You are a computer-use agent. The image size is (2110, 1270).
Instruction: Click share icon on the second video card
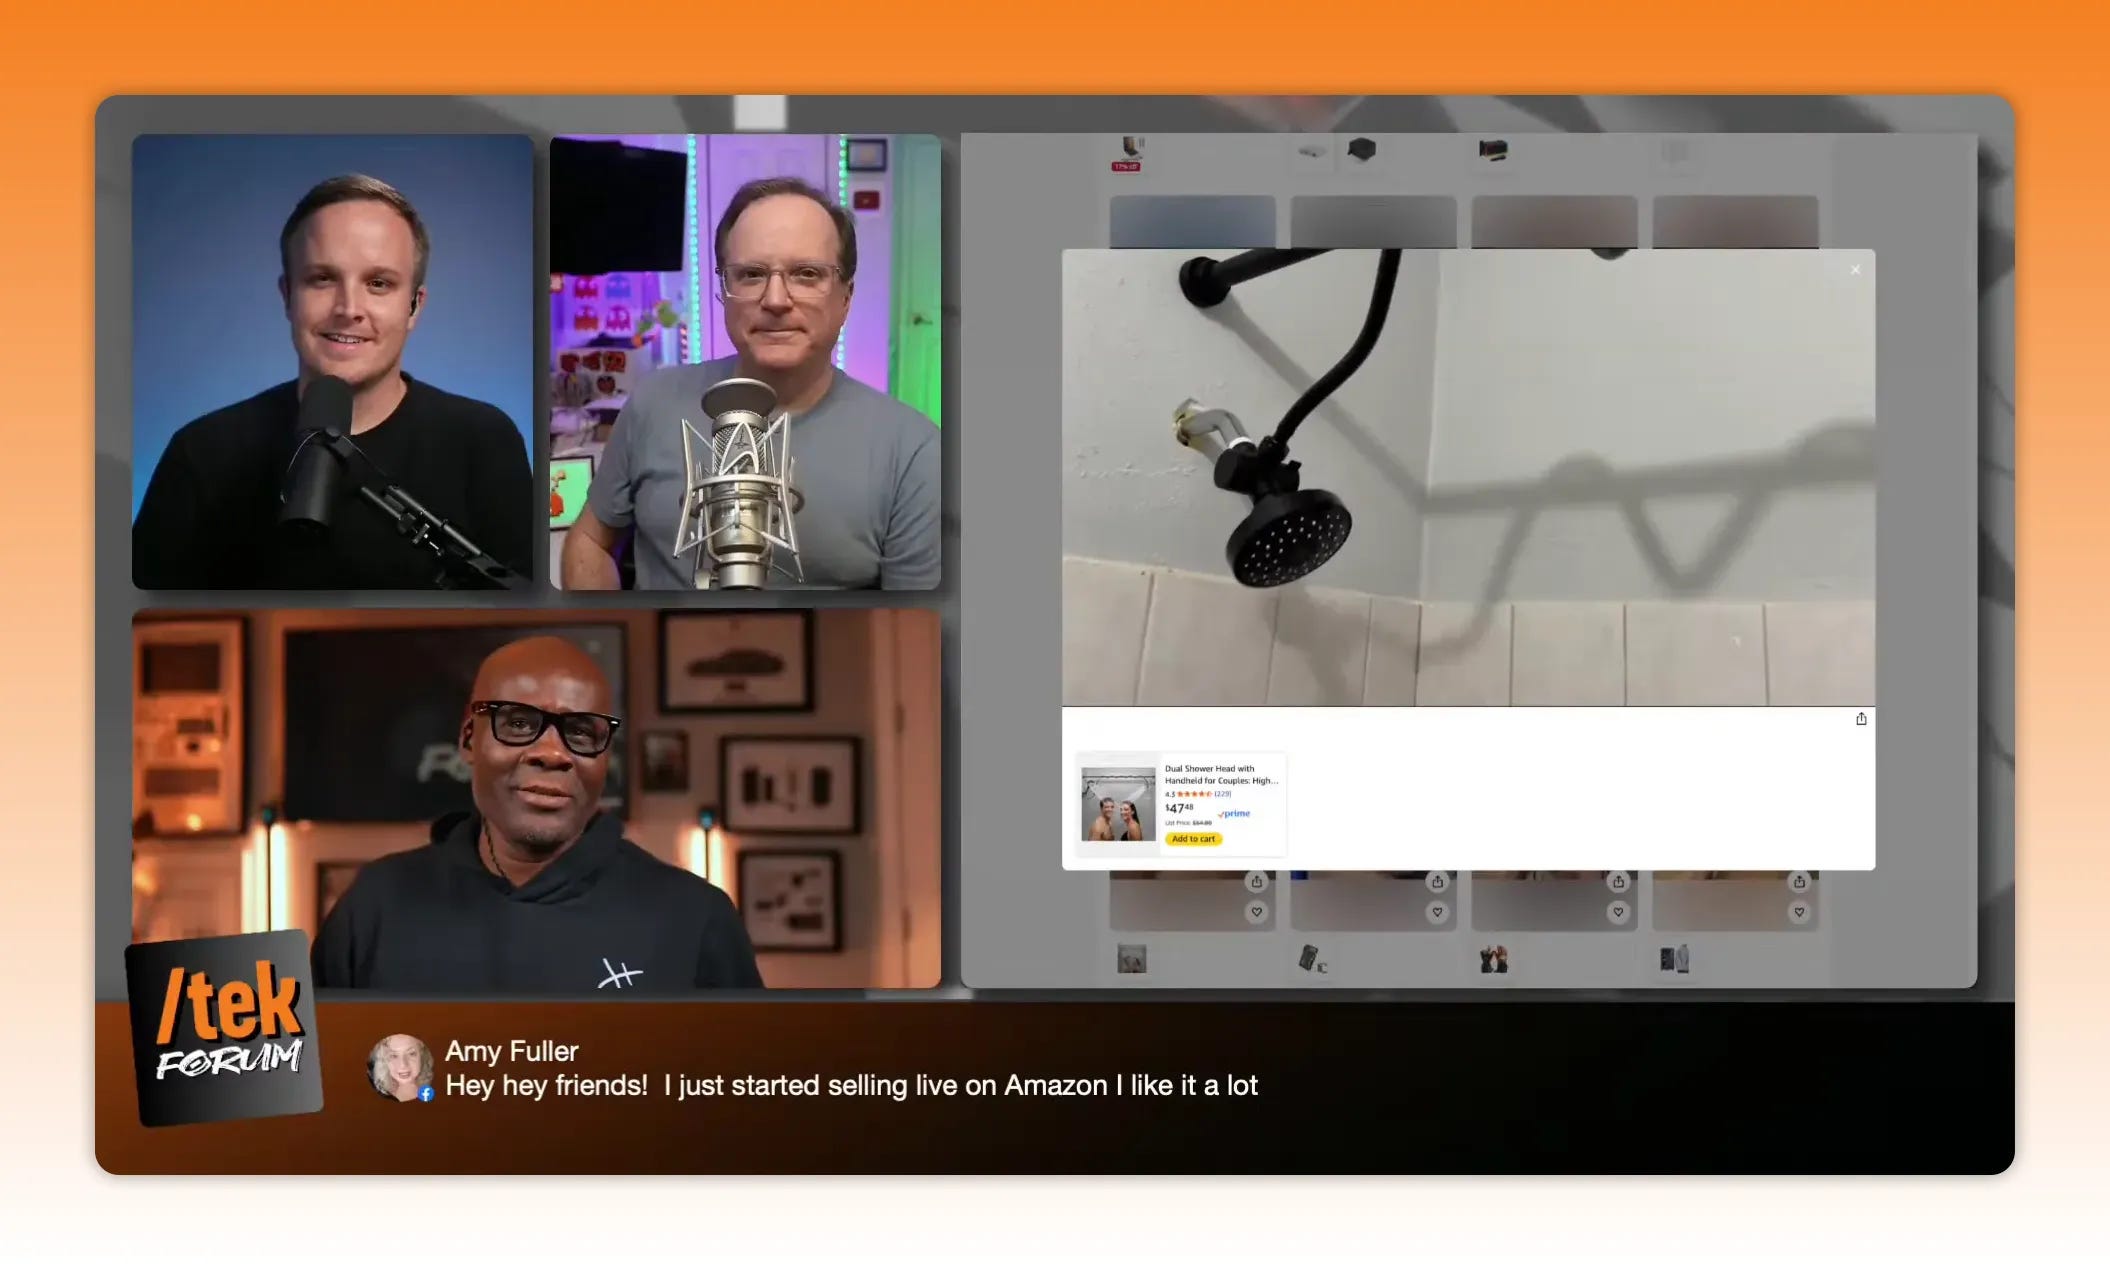[x=1437, y=882]
